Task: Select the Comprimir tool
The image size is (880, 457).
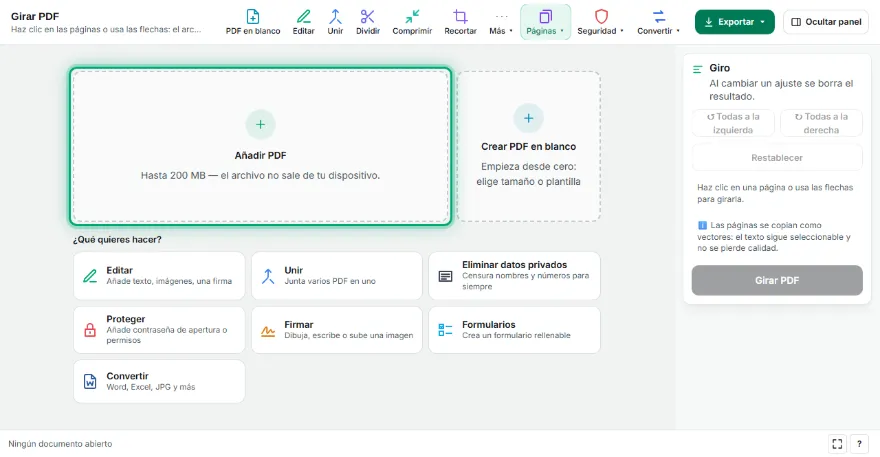Action: 412,22
